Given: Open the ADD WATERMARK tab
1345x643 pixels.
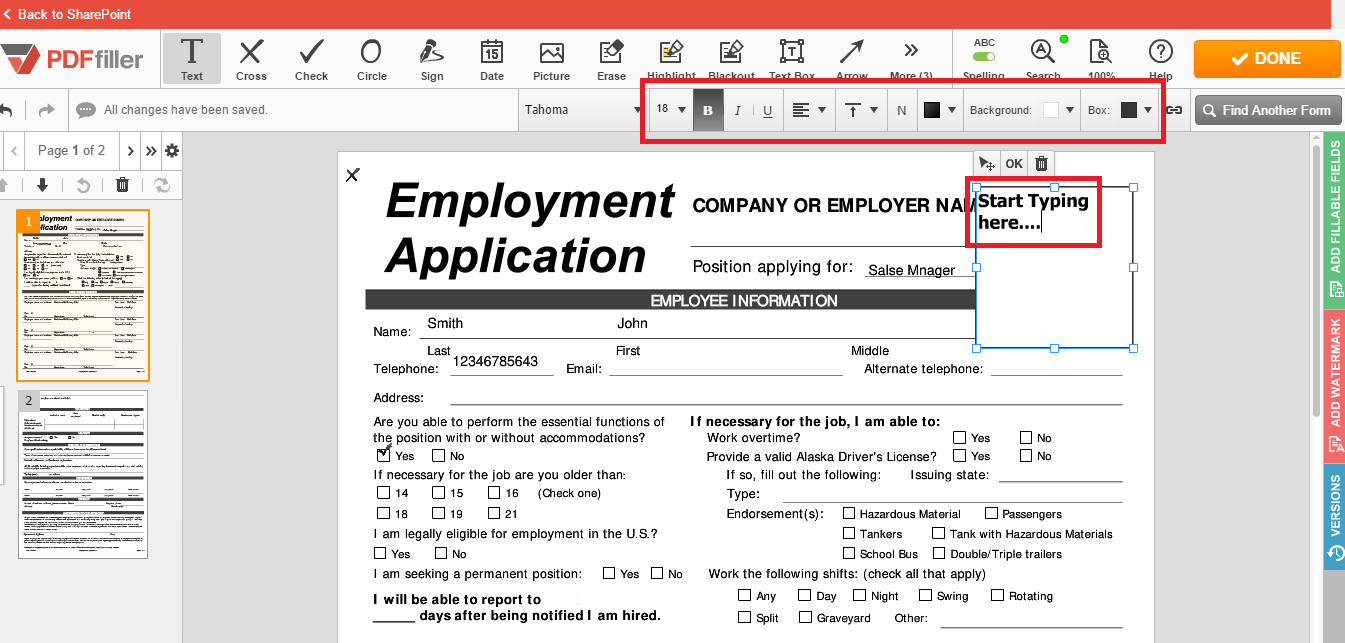Looking at the screenshot, I should (x=1334, y=386).
